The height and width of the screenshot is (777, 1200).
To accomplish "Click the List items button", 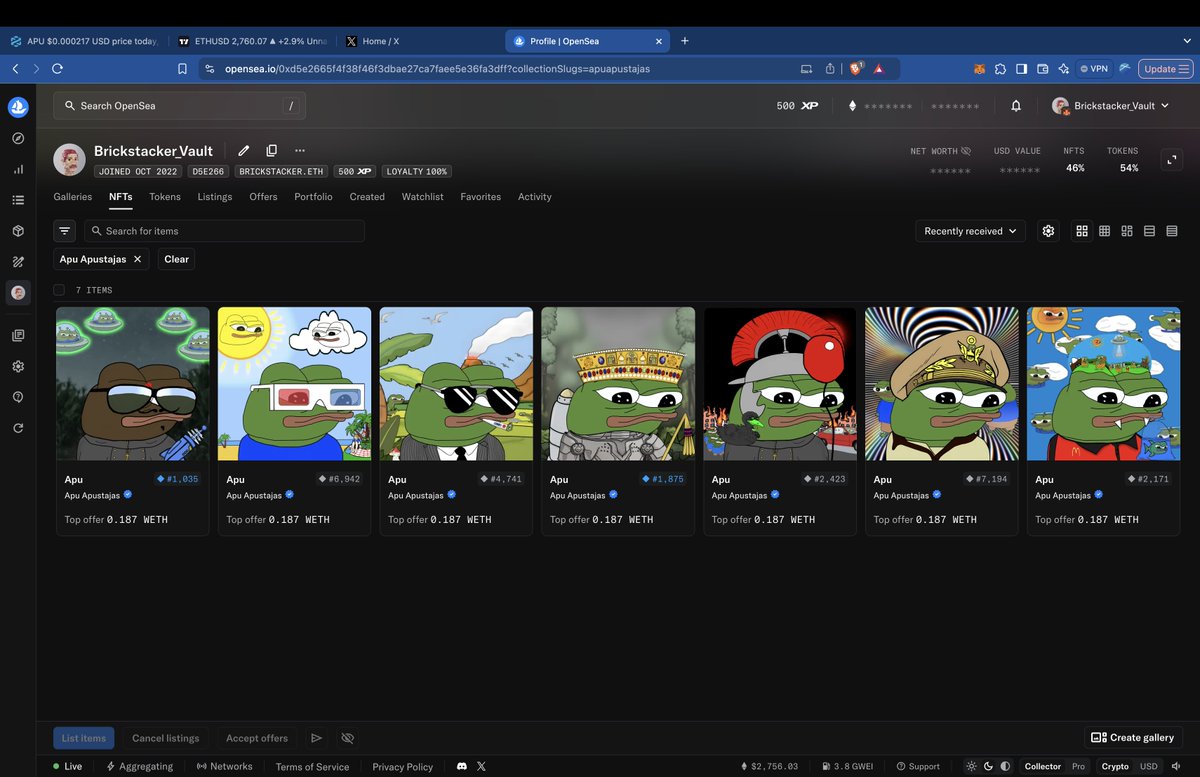I will click(84, 738).
